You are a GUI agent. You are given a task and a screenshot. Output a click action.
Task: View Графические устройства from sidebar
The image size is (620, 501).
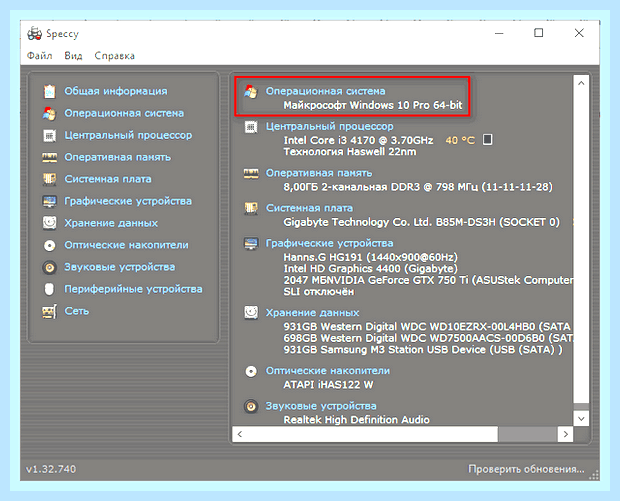(128, 201)
